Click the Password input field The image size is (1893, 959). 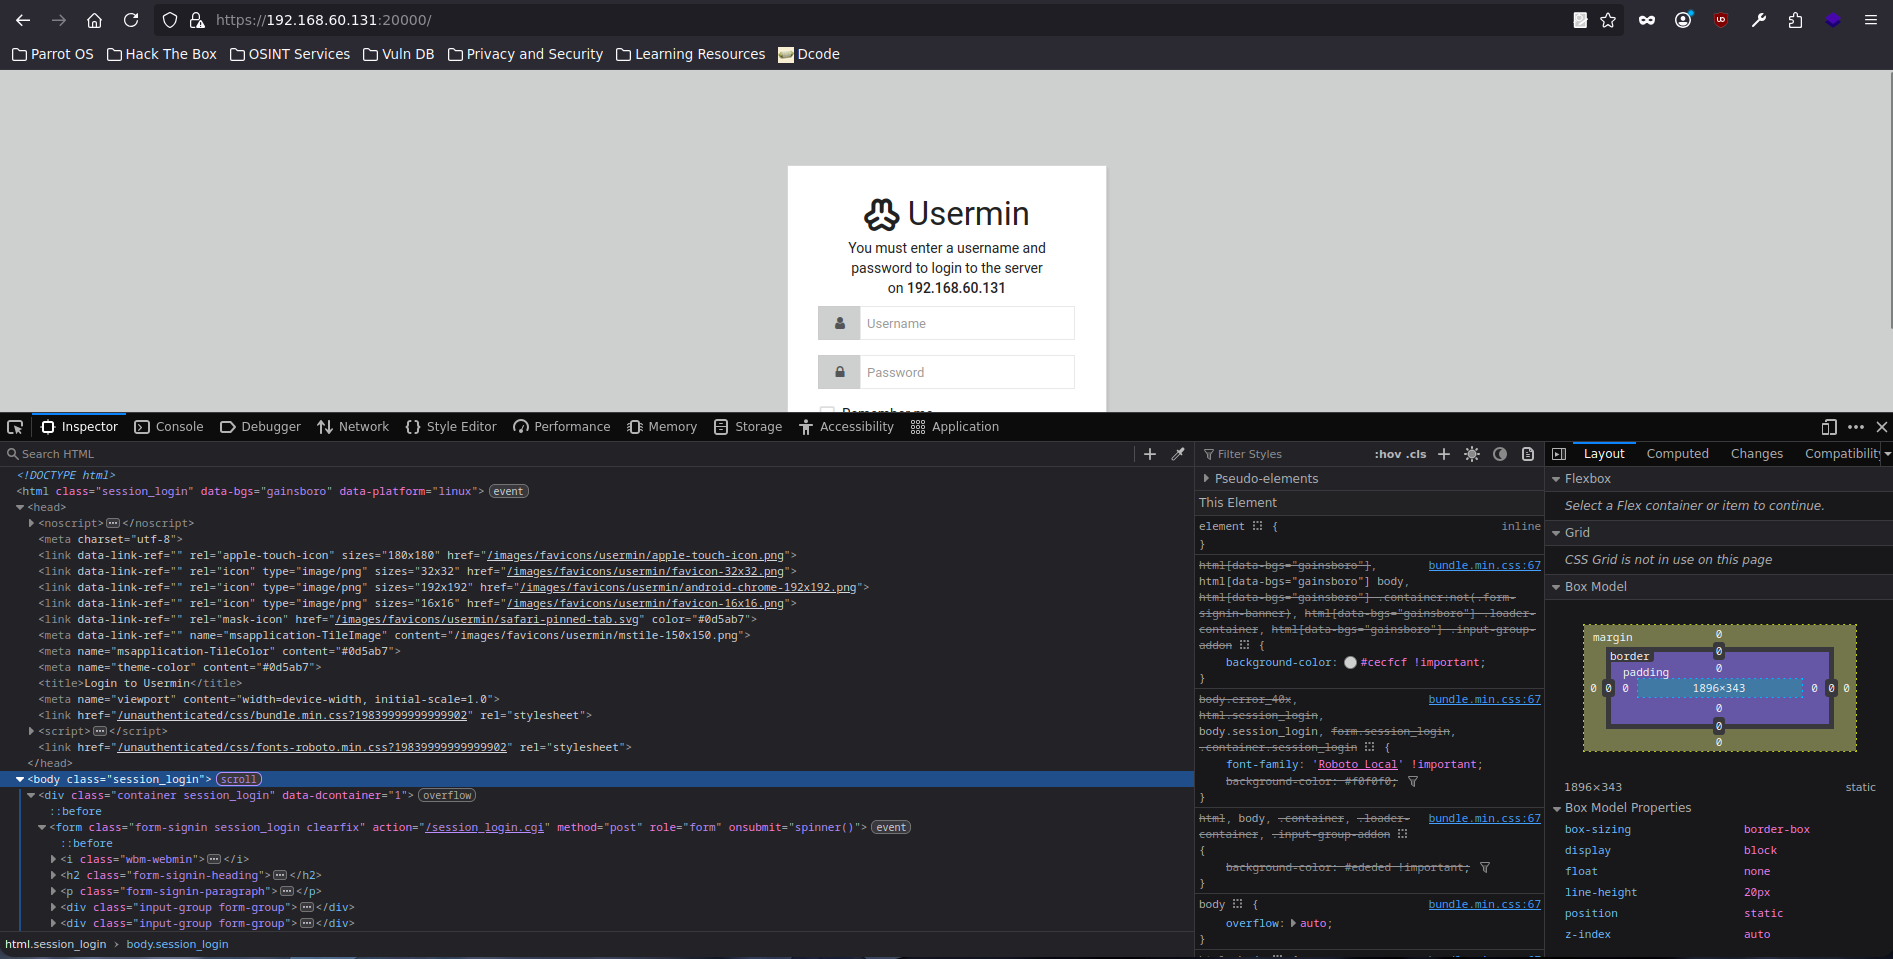(x=967, y=373)
